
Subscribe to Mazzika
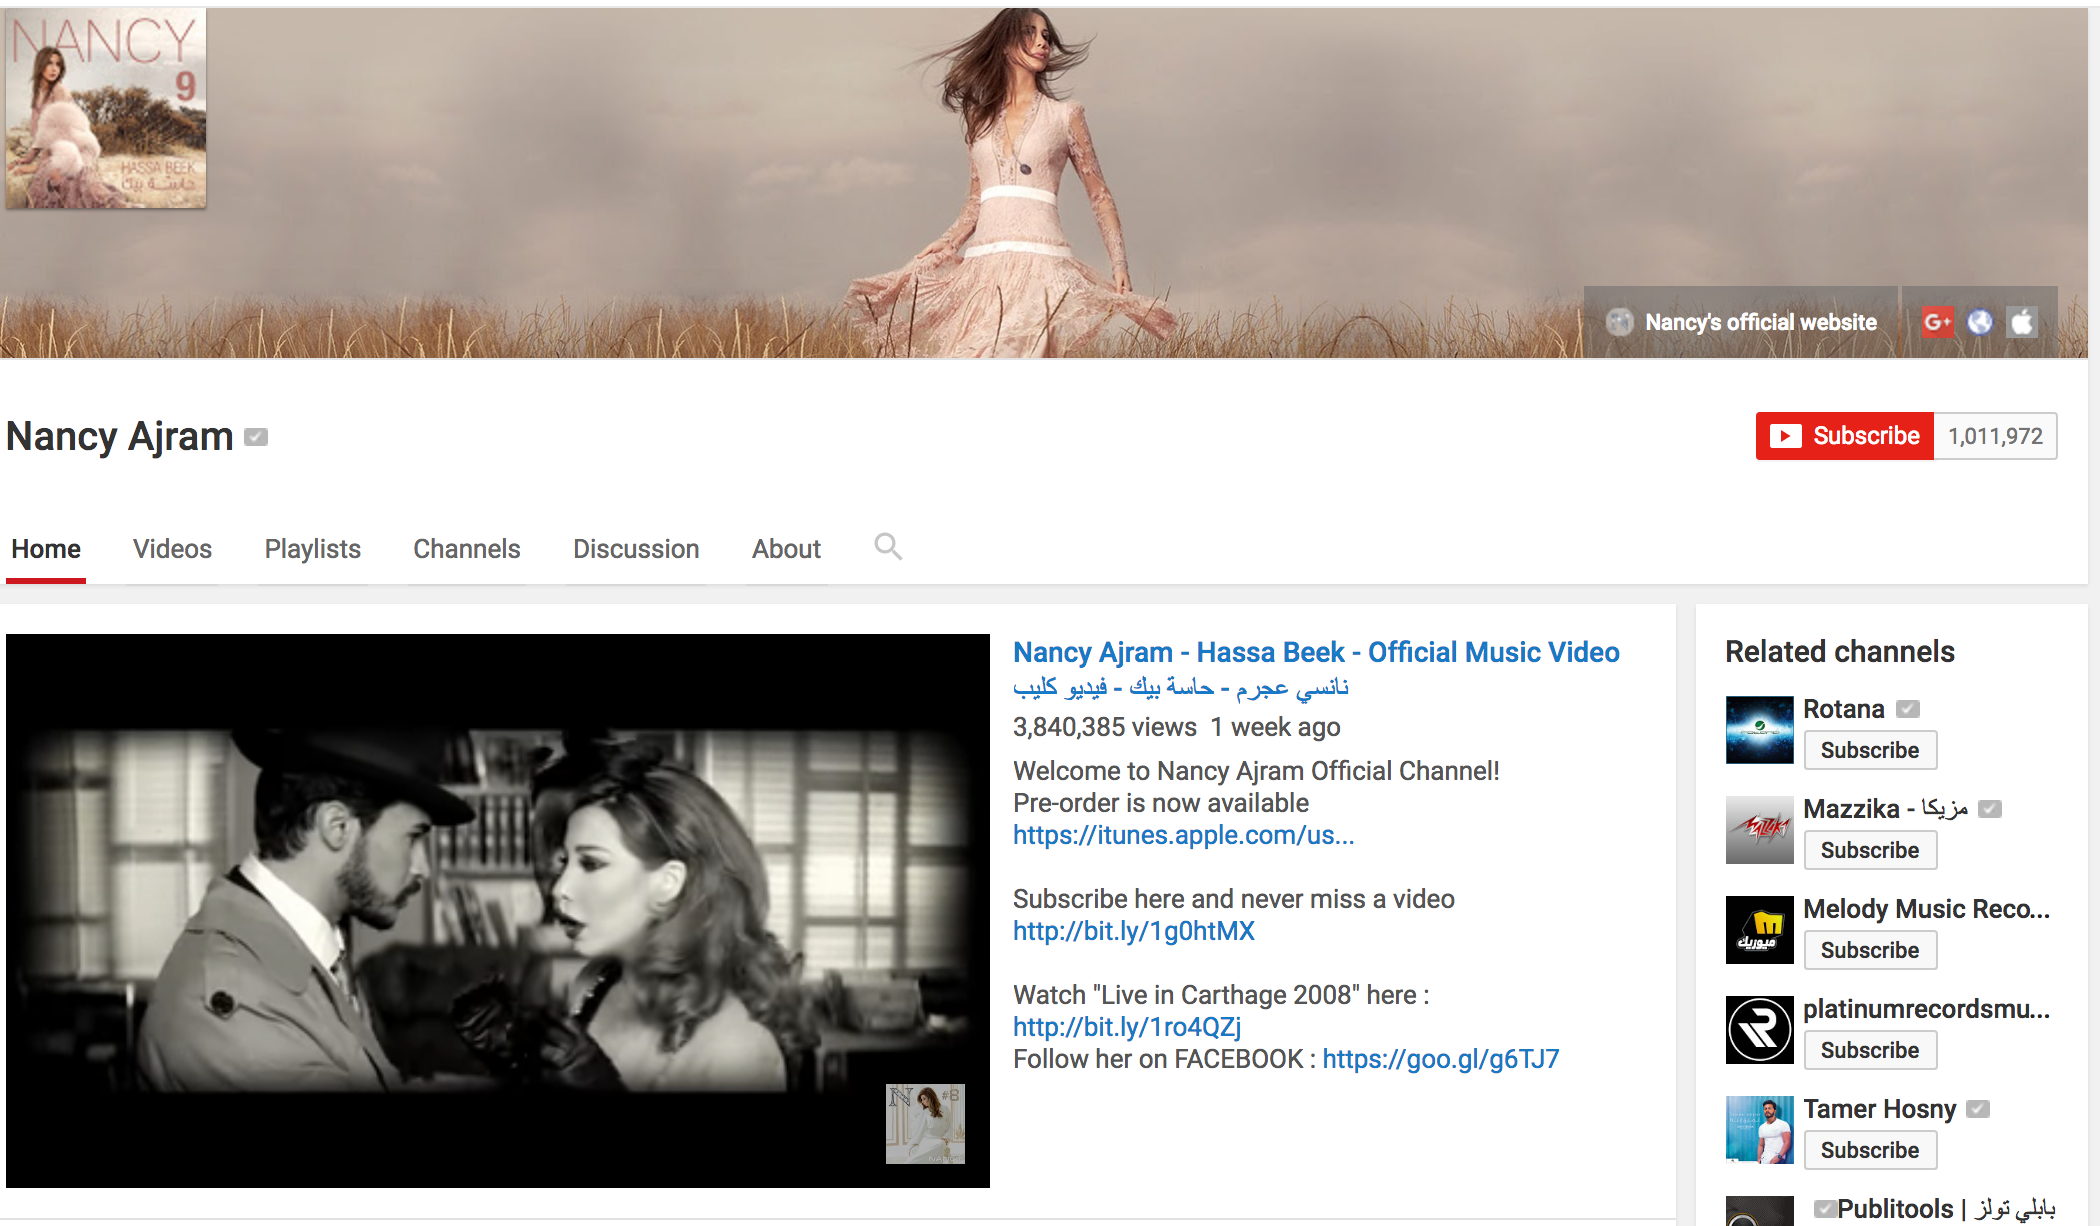(1870, 850)
